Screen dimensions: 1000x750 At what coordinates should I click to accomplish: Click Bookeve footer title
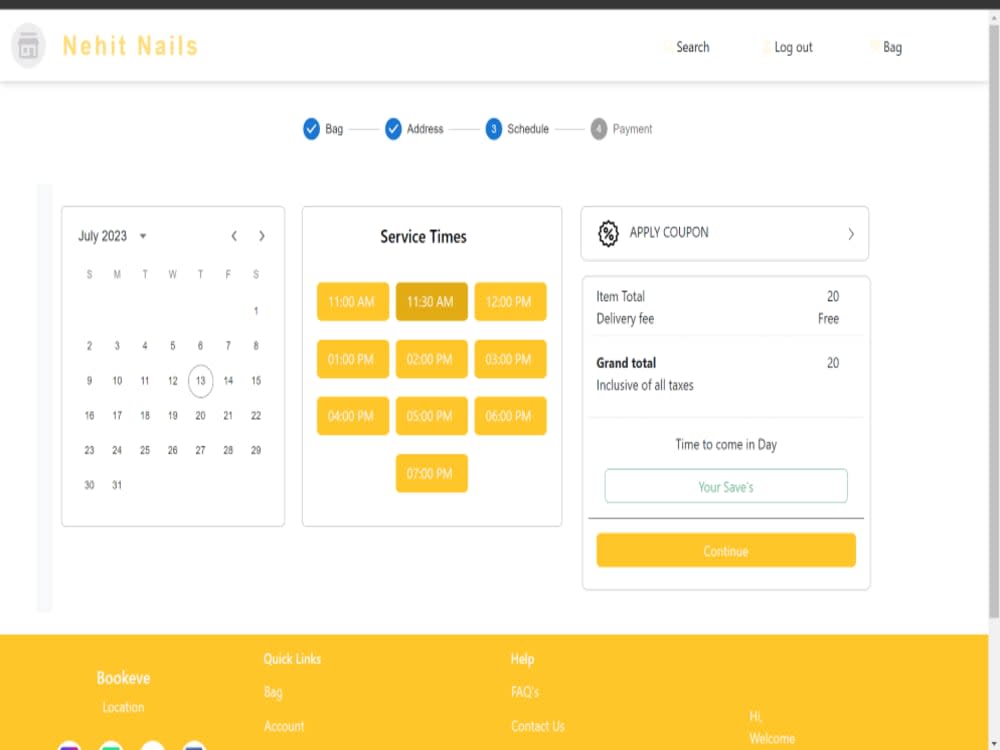coord(123,678)
